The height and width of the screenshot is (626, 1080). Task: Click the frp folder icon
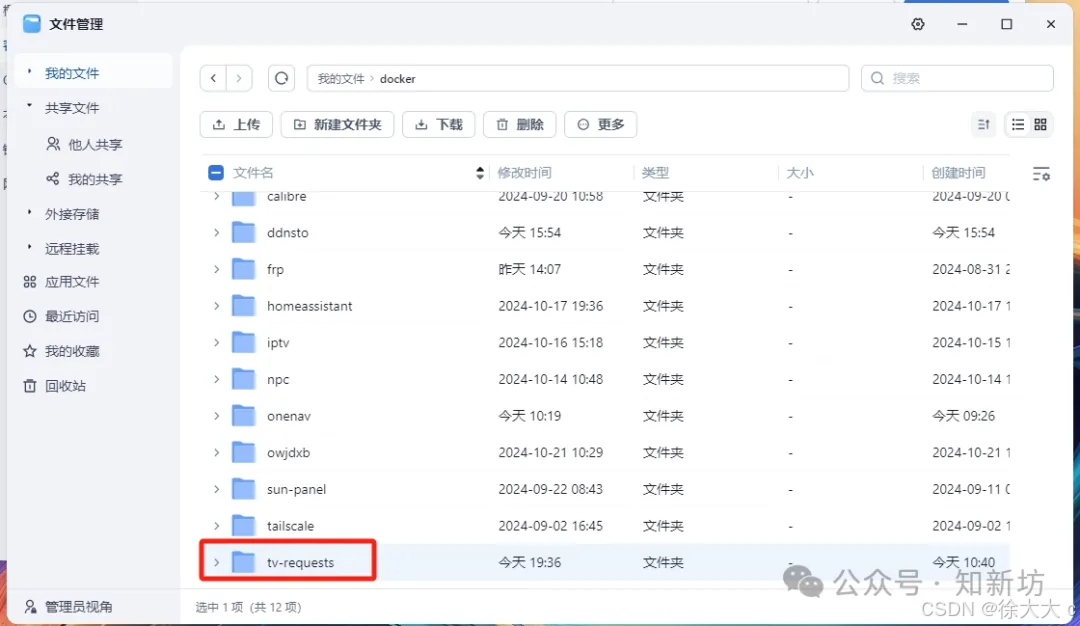click(x=243, y=269)
